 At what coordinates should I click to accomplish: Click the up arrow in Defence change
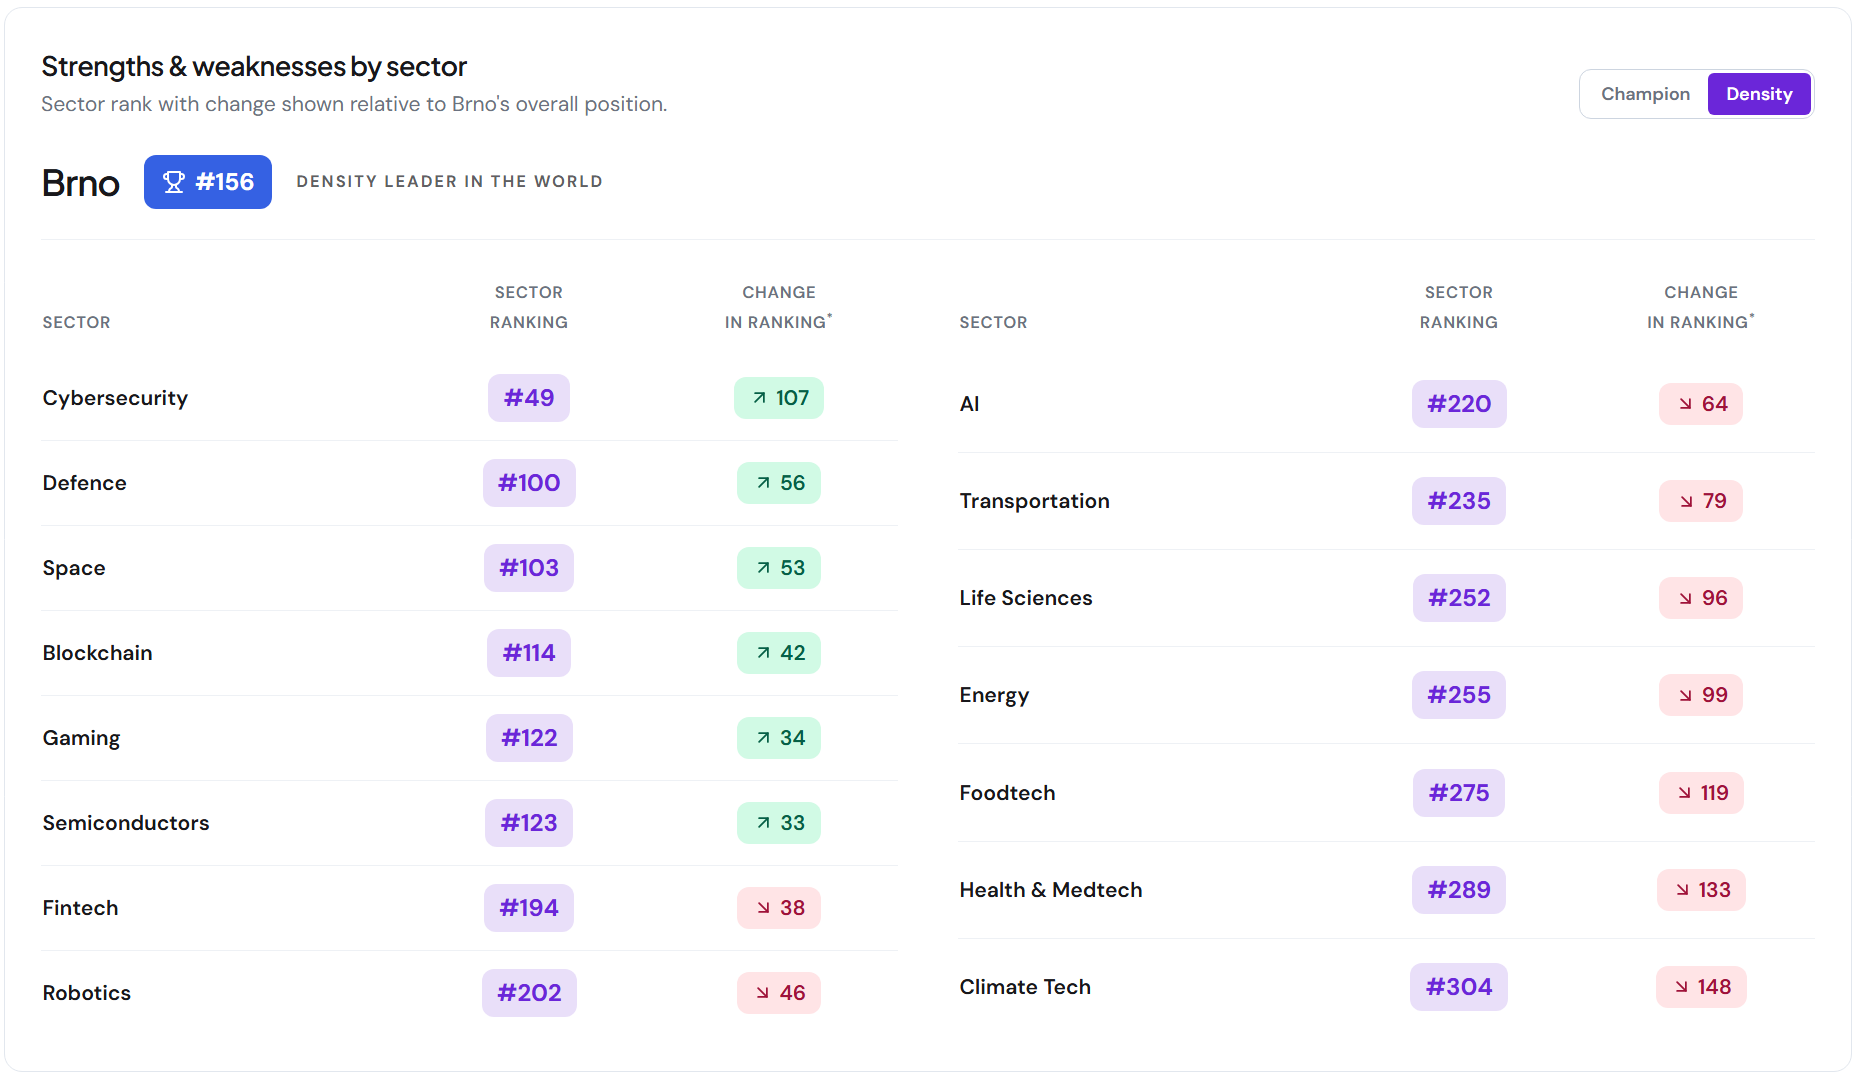(764, 483)
